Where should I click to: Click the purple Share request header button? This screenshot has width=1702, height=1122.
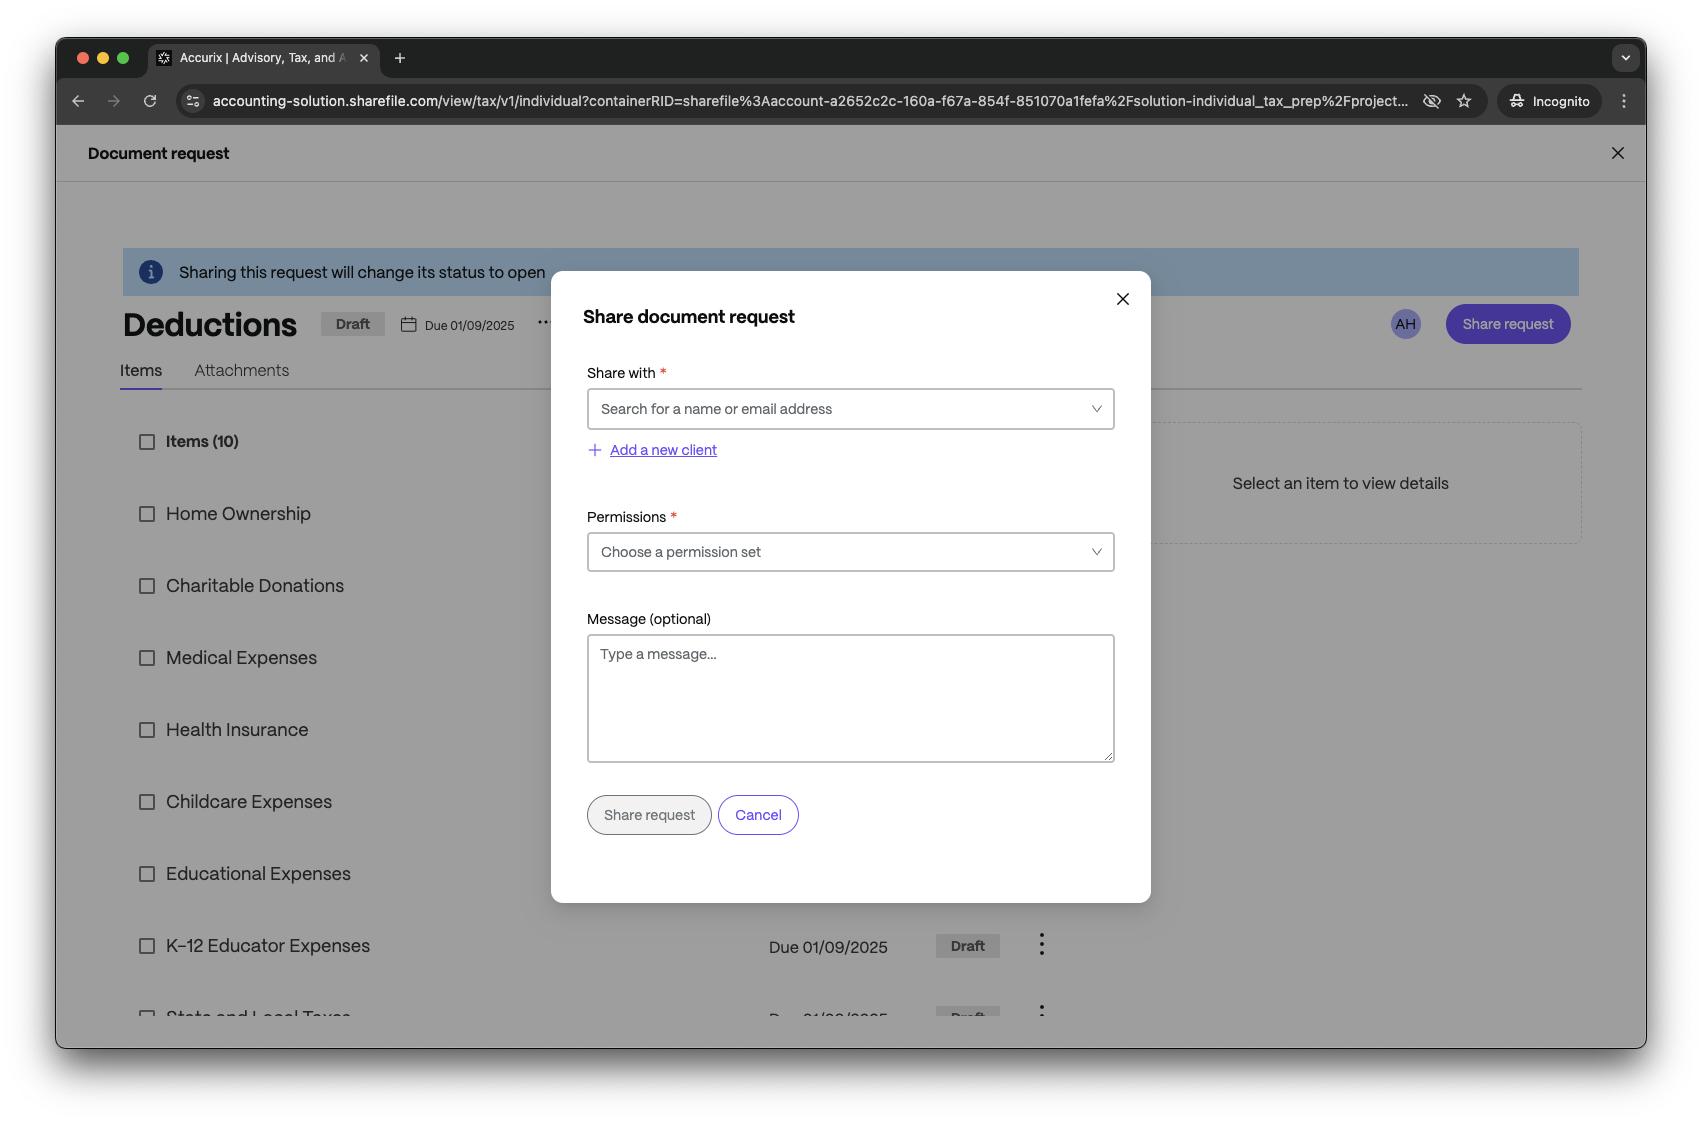click(1508, 324)
